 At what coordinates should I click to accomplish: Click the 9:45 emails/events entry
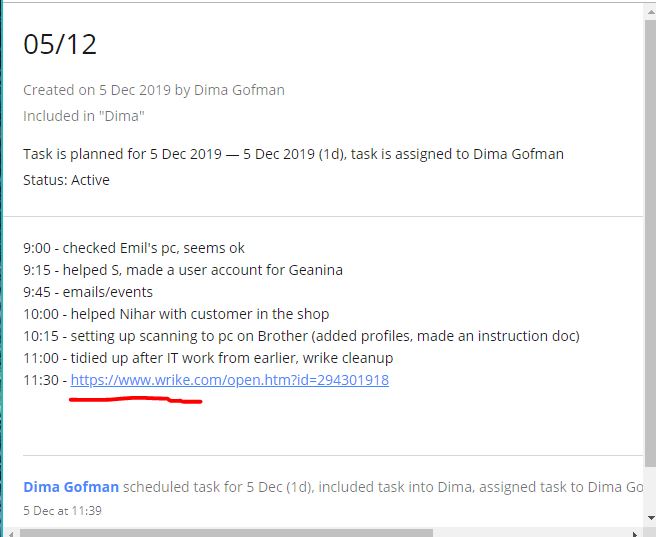88,292
